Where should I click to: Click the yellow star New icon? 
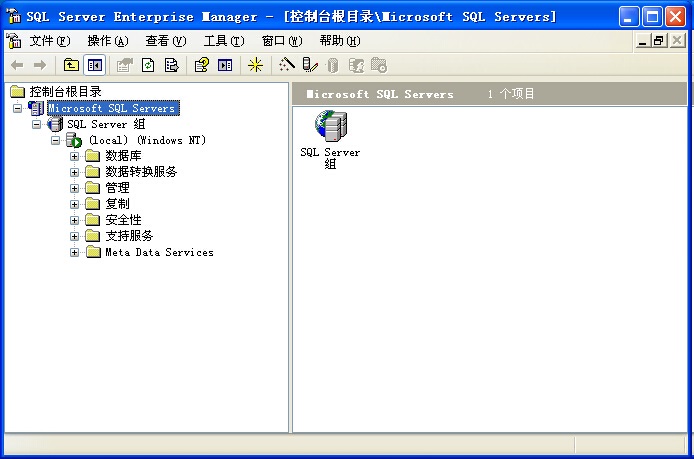[x=255, y=66]
